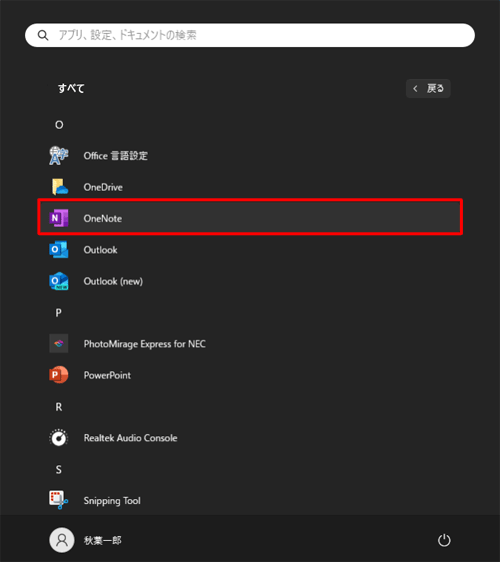
Task: Open the Office 言語設定 icon
Action: pos(59,156)
